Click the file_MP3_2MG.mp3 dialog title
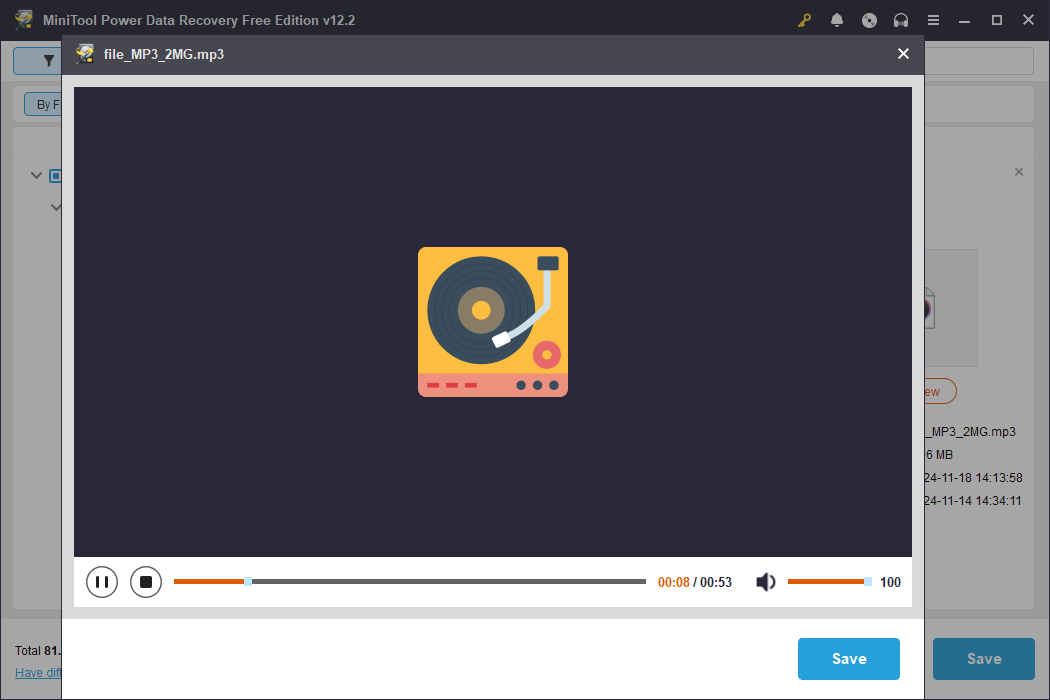 [x=164, y=54]
